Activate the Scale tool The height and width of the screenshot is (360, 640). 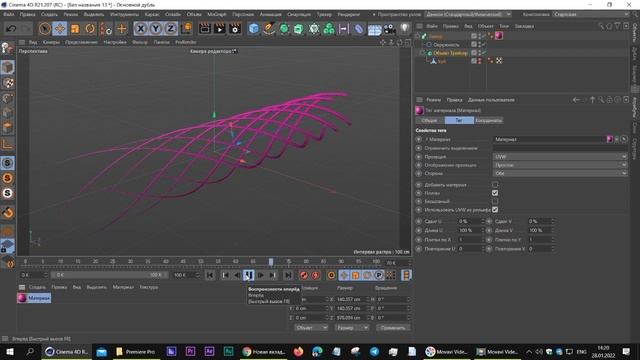click(x=75, y=29)
